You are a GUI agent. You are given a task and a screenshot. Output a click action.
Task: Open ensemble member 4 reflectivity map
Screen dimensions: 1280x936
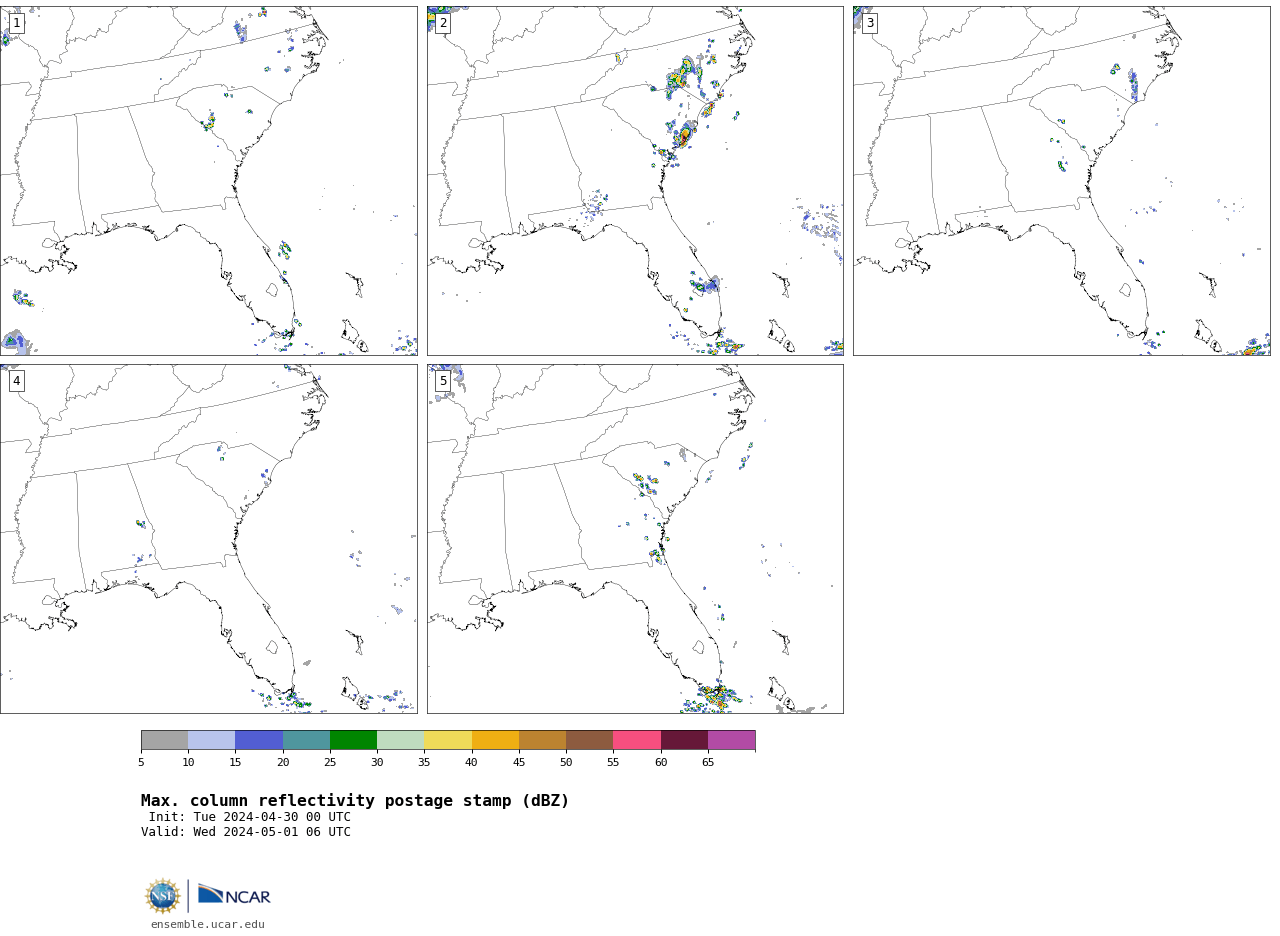209,539
